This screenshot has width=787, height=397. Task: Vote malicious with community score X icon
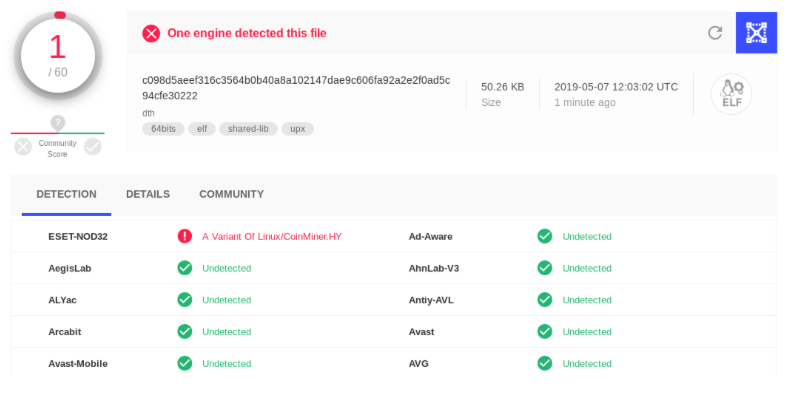pos(23,147)
